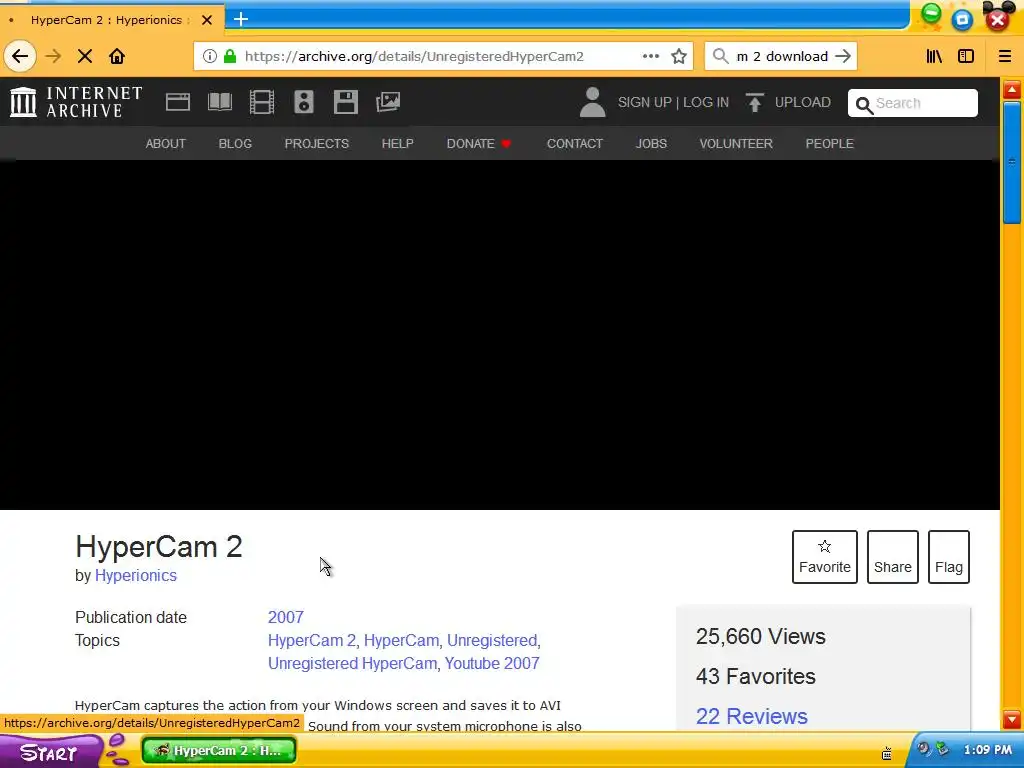
Task: Click the small tray icon left of notification area
Action: (887, 753)
